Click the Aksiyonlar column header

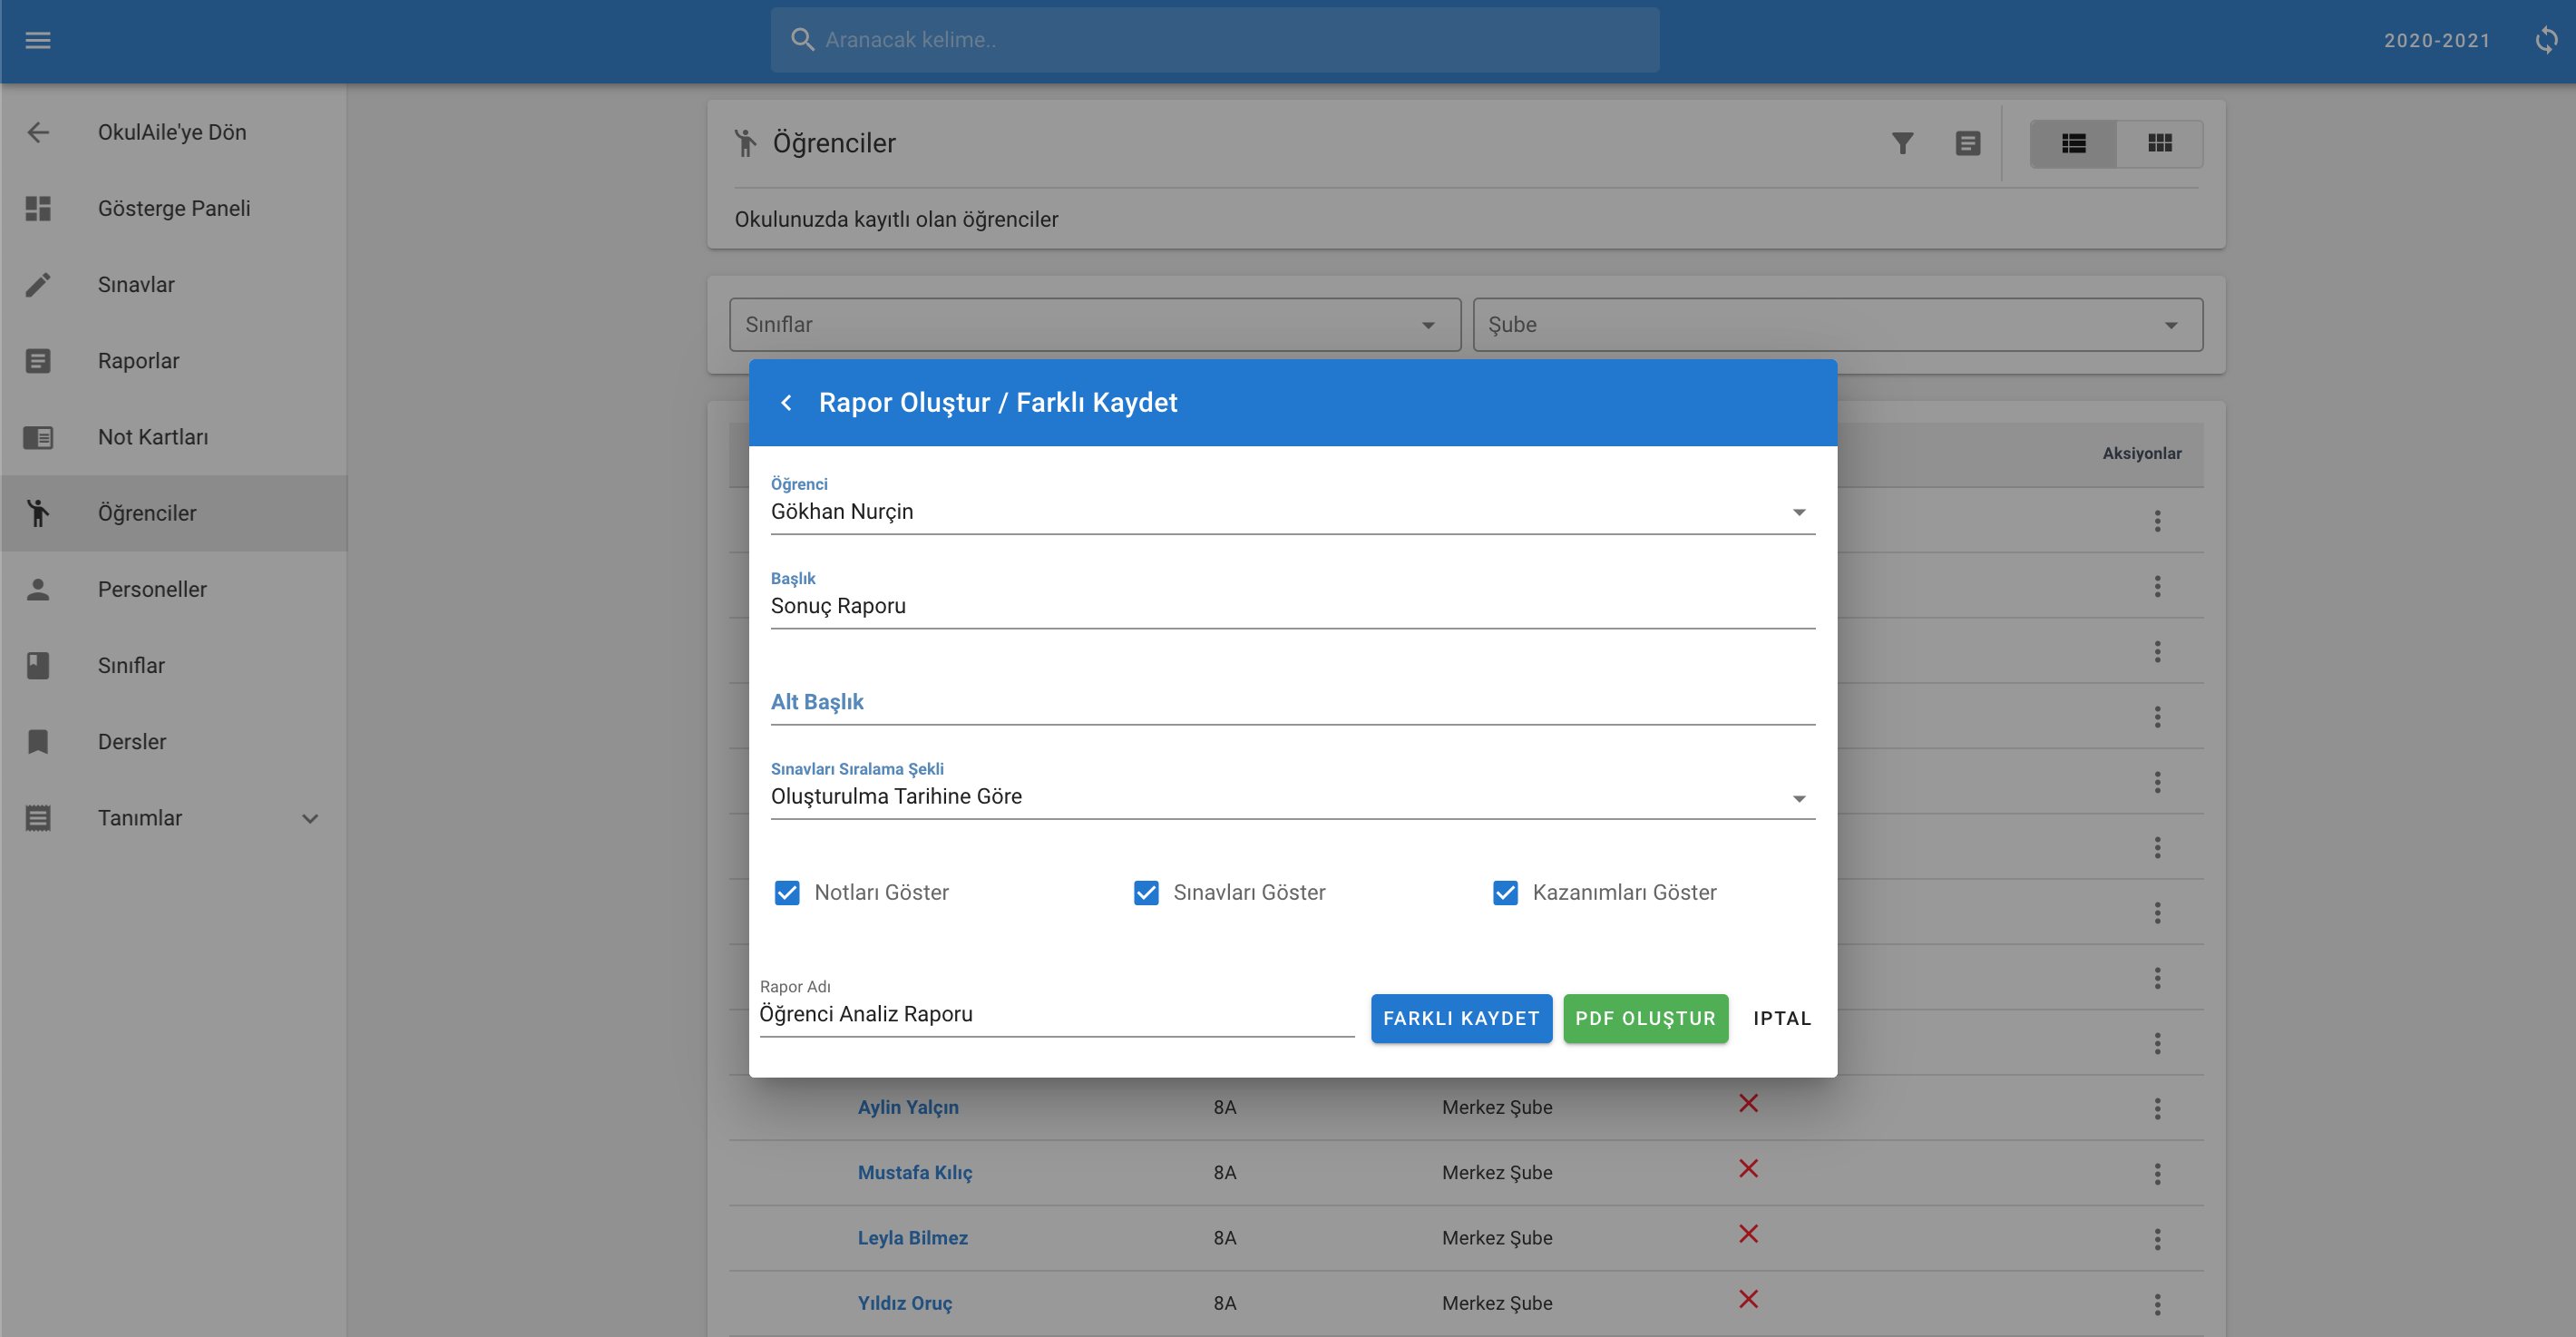coord(2141,453)
